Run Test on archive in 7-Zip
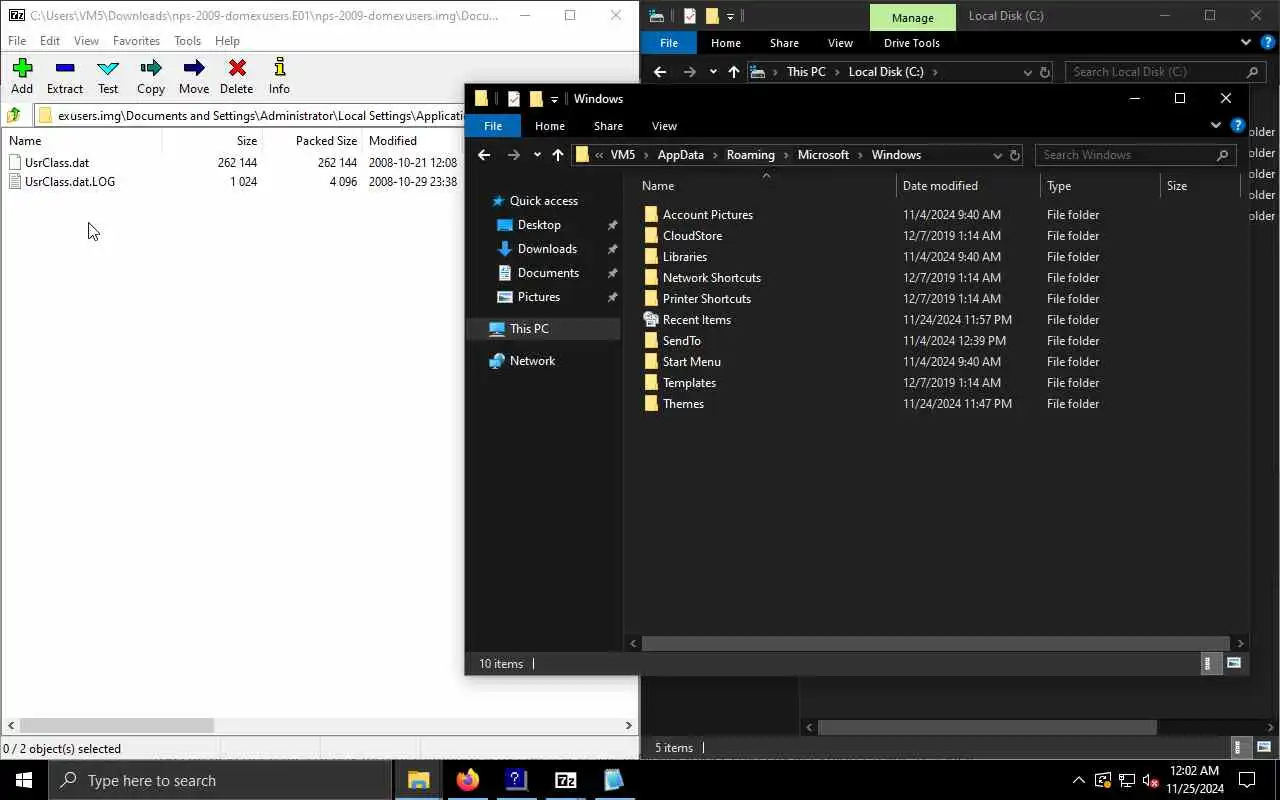This screenshot has height=800, width=1280. 108,76
